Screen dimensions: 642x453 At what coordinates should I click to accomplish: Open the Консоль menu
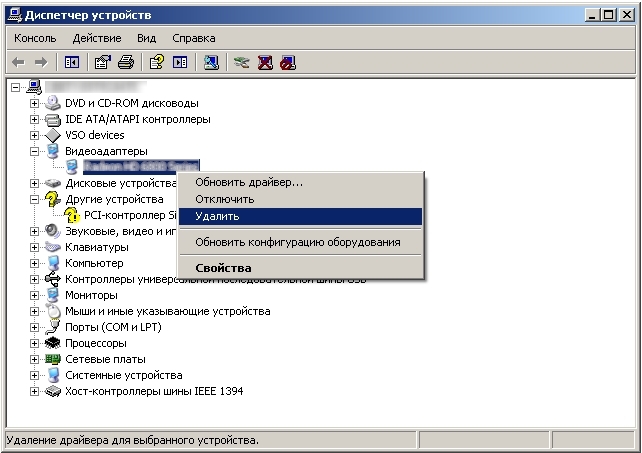(35, 38)
